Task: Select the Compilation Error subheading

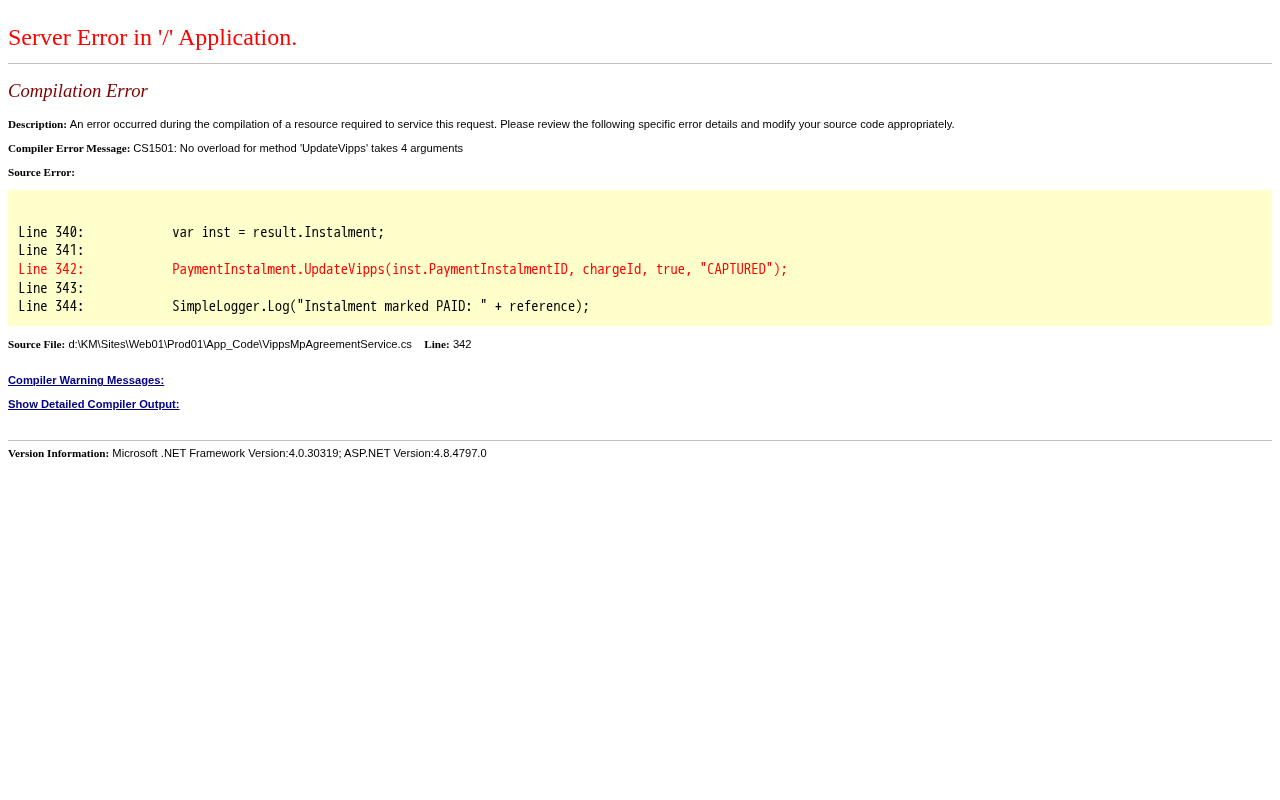Action: [x=78, y=91]
